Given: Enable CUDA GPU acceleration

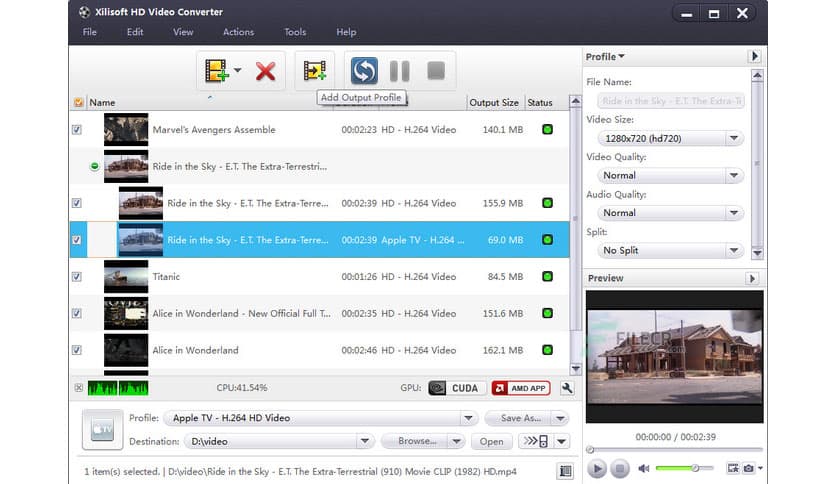Looking at the screenshot, I should 456,388.
